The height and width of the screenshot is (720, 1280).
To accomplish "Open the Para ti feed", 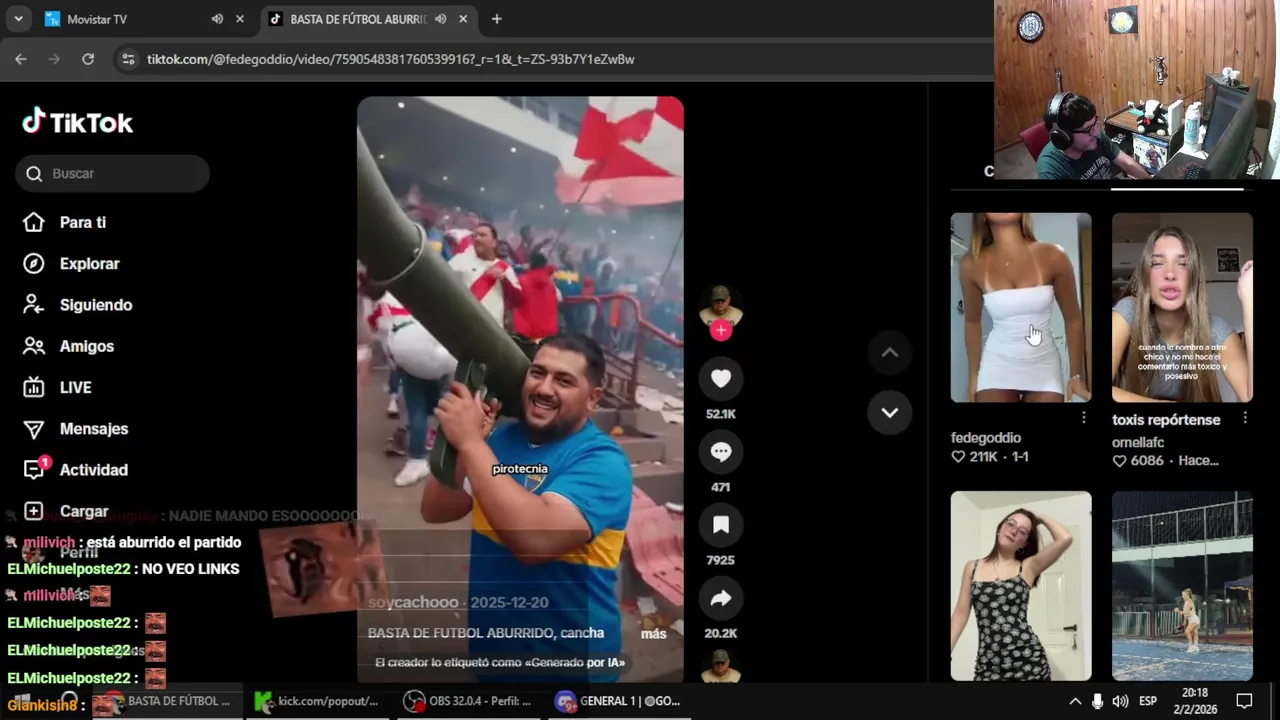I will coord(82,222).
